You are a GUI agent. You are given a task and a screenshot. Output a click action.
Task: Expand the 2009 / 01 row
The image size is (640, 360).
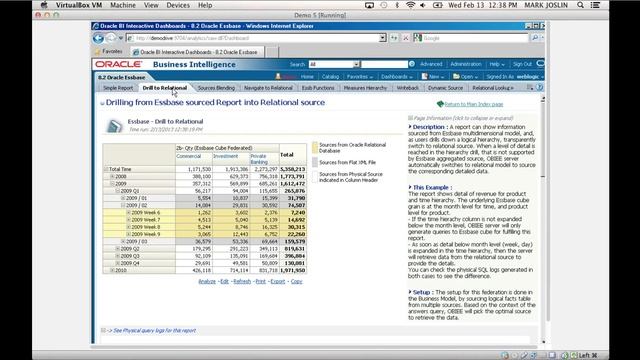click(123, 198)
